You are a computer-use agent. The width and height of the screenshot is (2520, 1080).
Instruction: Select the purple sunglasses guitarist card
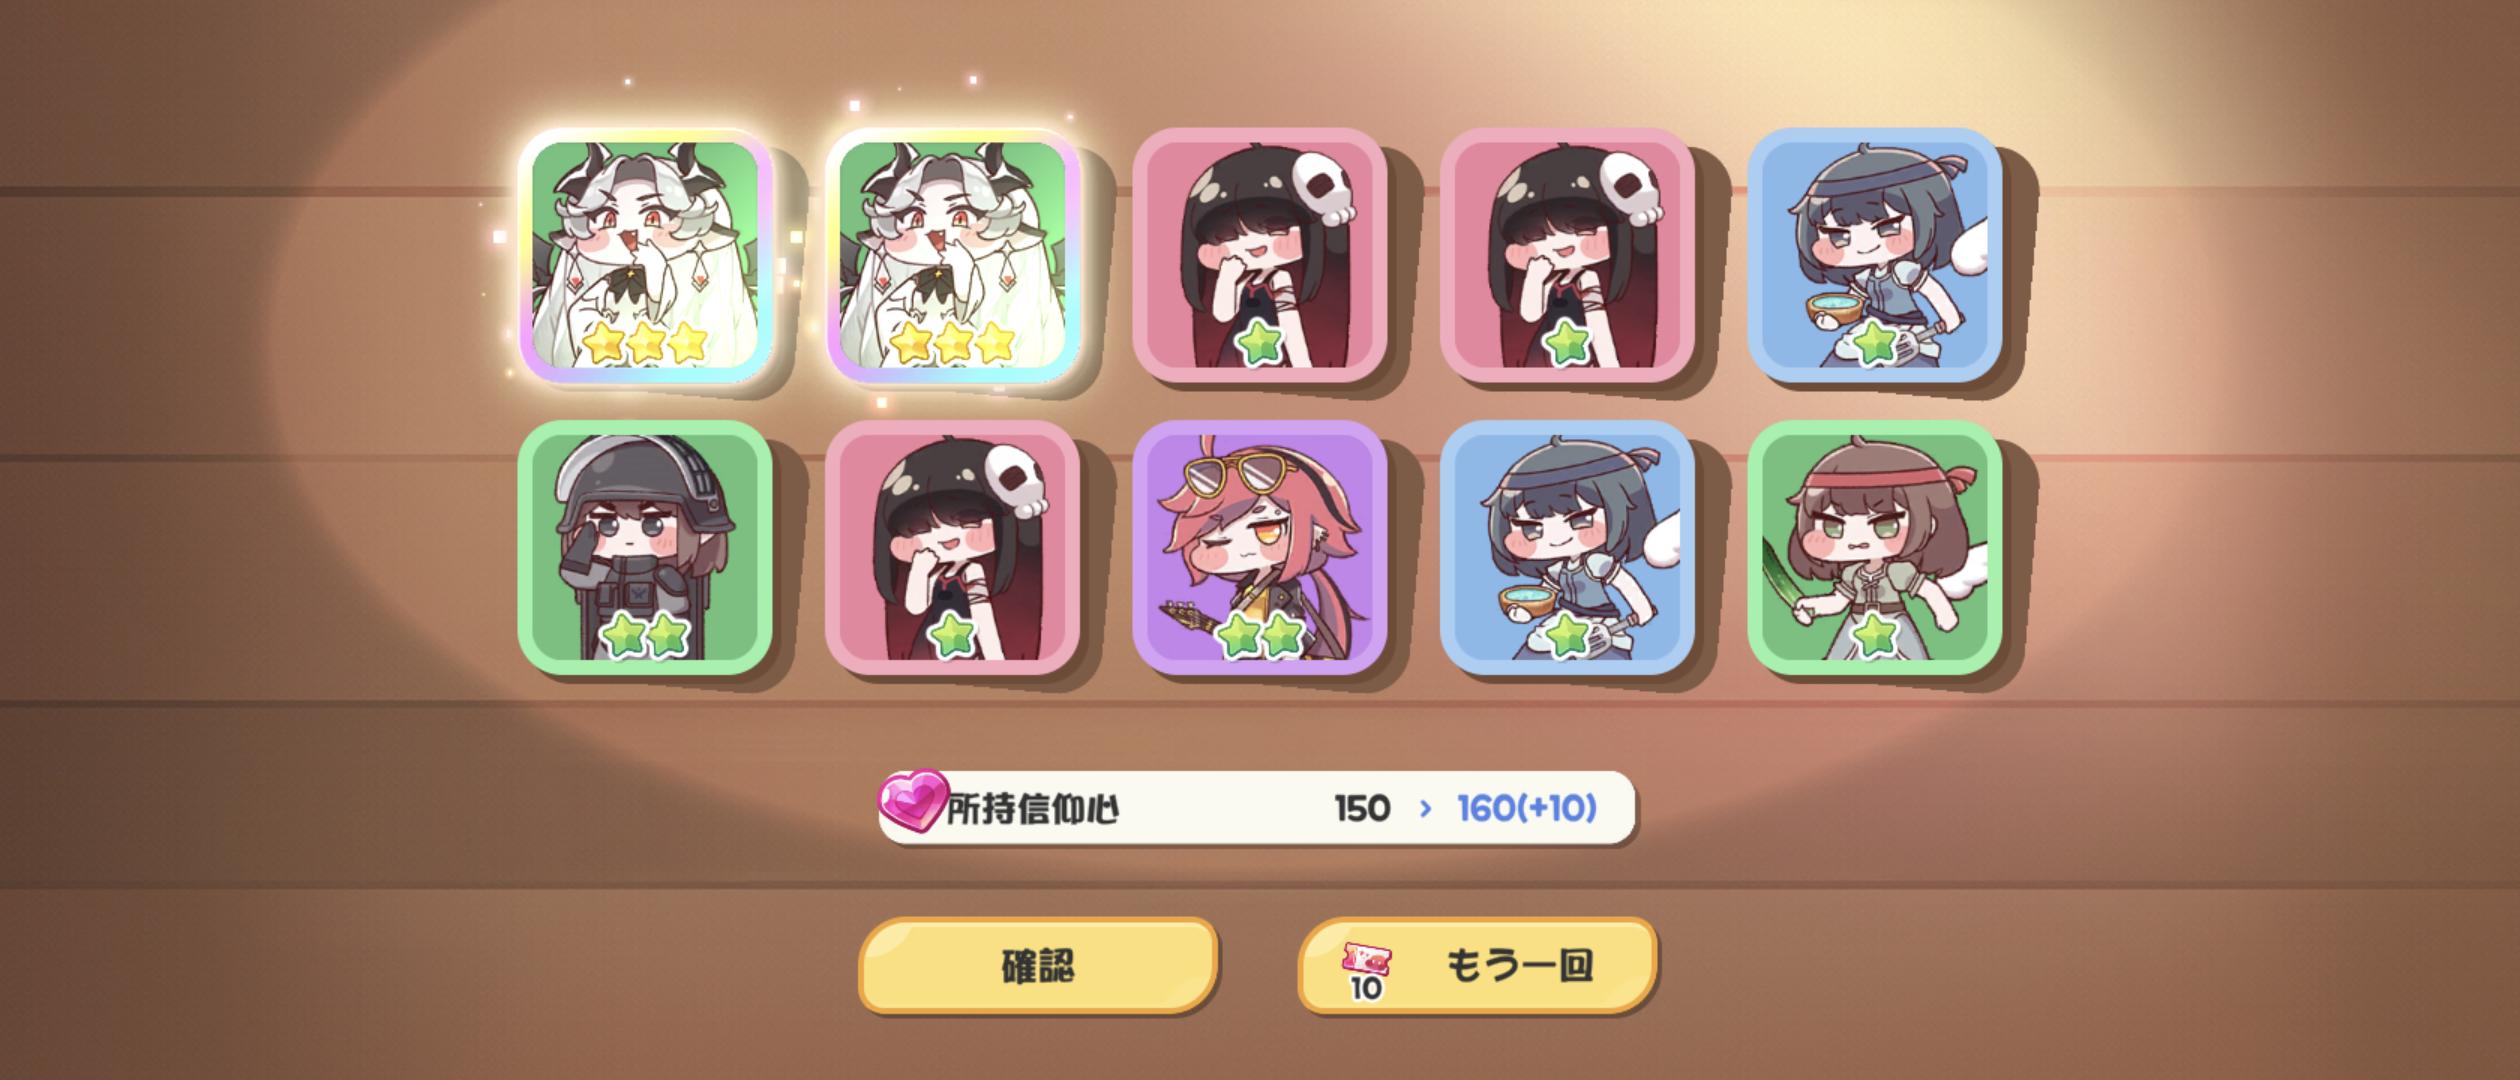click(x=1260, y=547)
